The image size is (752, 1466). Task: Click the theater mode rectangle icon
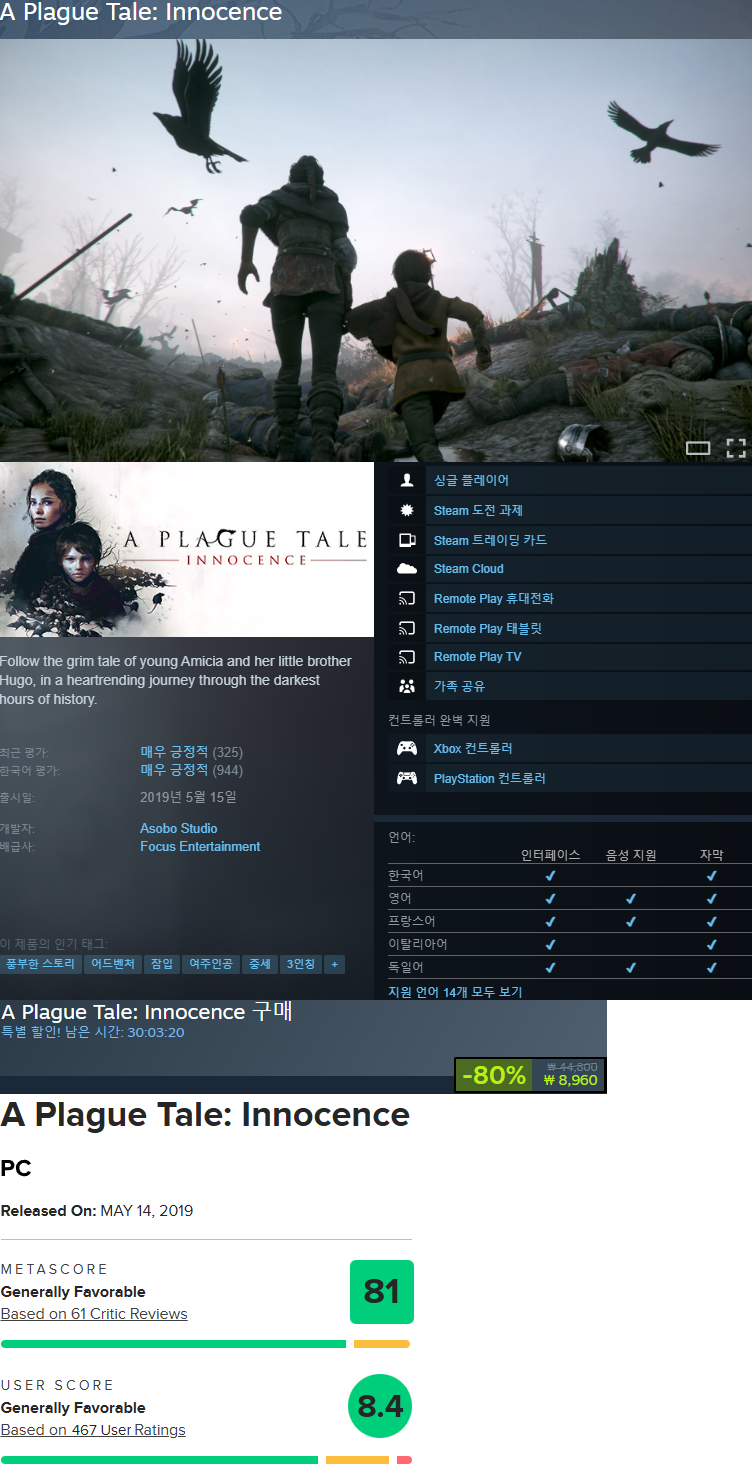pyautogui.click(x=698, y=448)
